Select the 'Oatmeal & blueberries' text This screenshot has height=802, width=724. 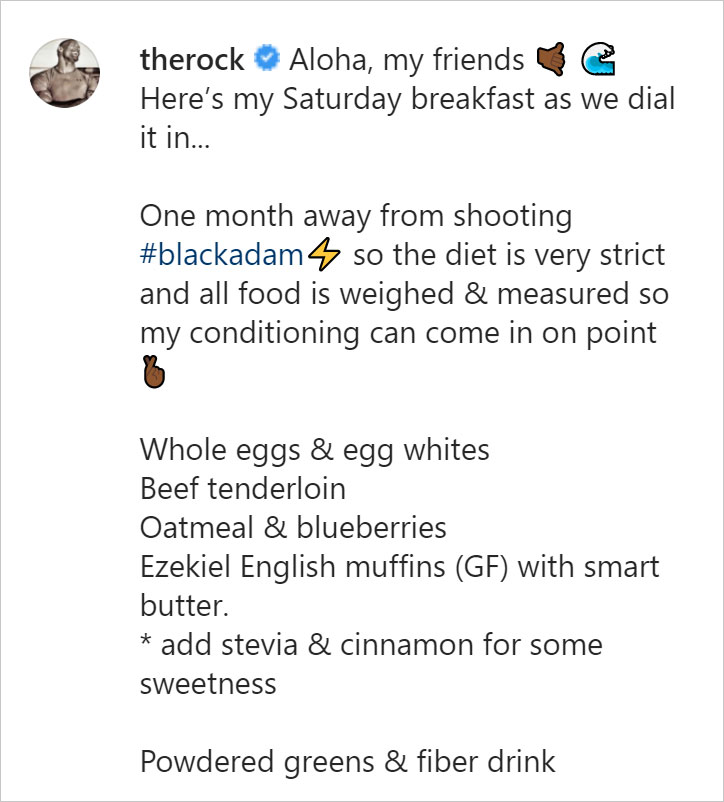point(278,527)
